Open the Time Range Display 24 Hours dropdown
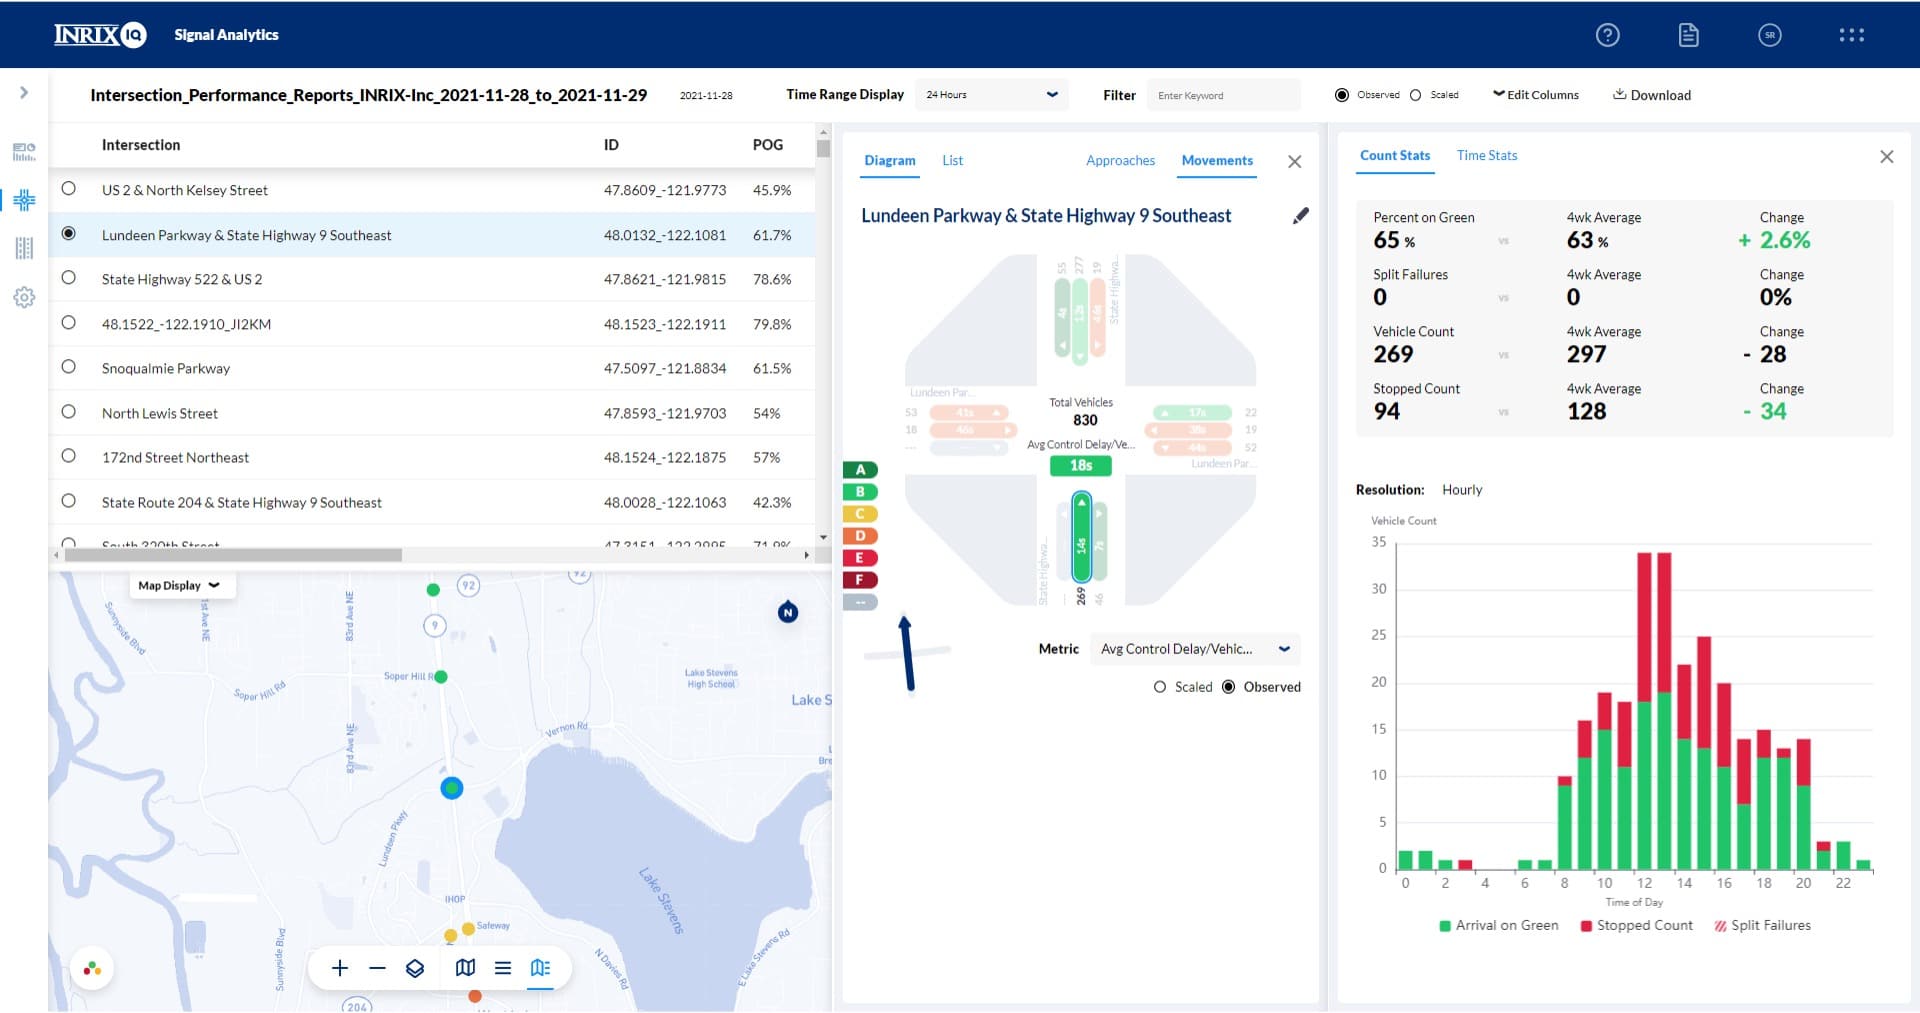The image size is (1920, 1013). pos(991,95)
